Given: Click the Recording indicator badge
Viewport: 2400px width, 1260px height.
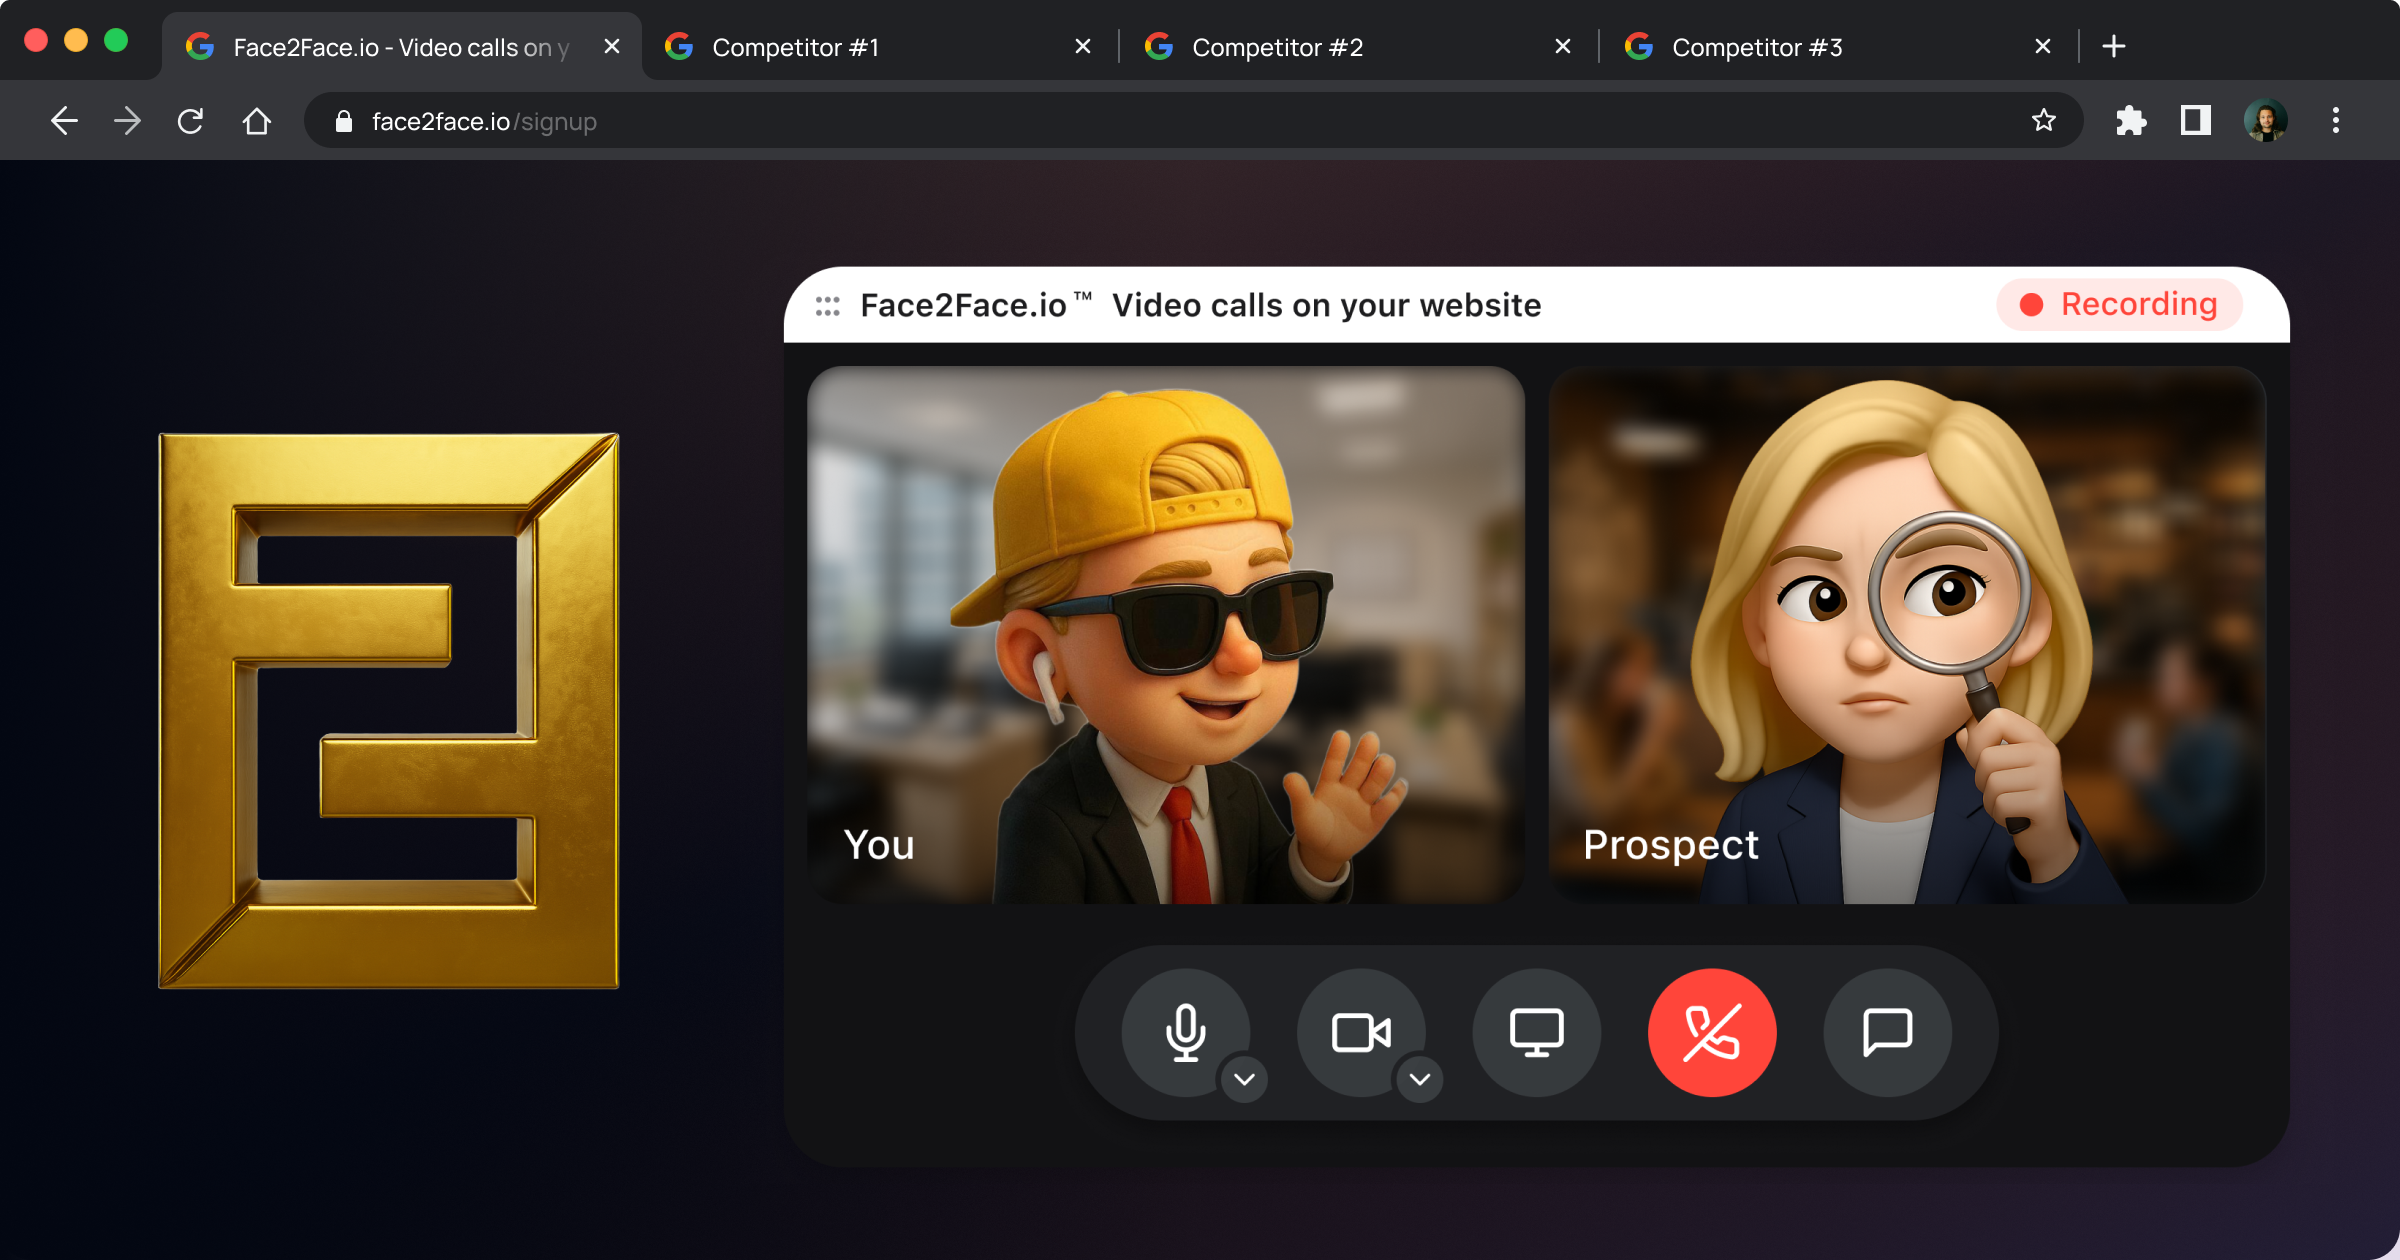Looking at the screenshot, I should tap(2119, 304).
